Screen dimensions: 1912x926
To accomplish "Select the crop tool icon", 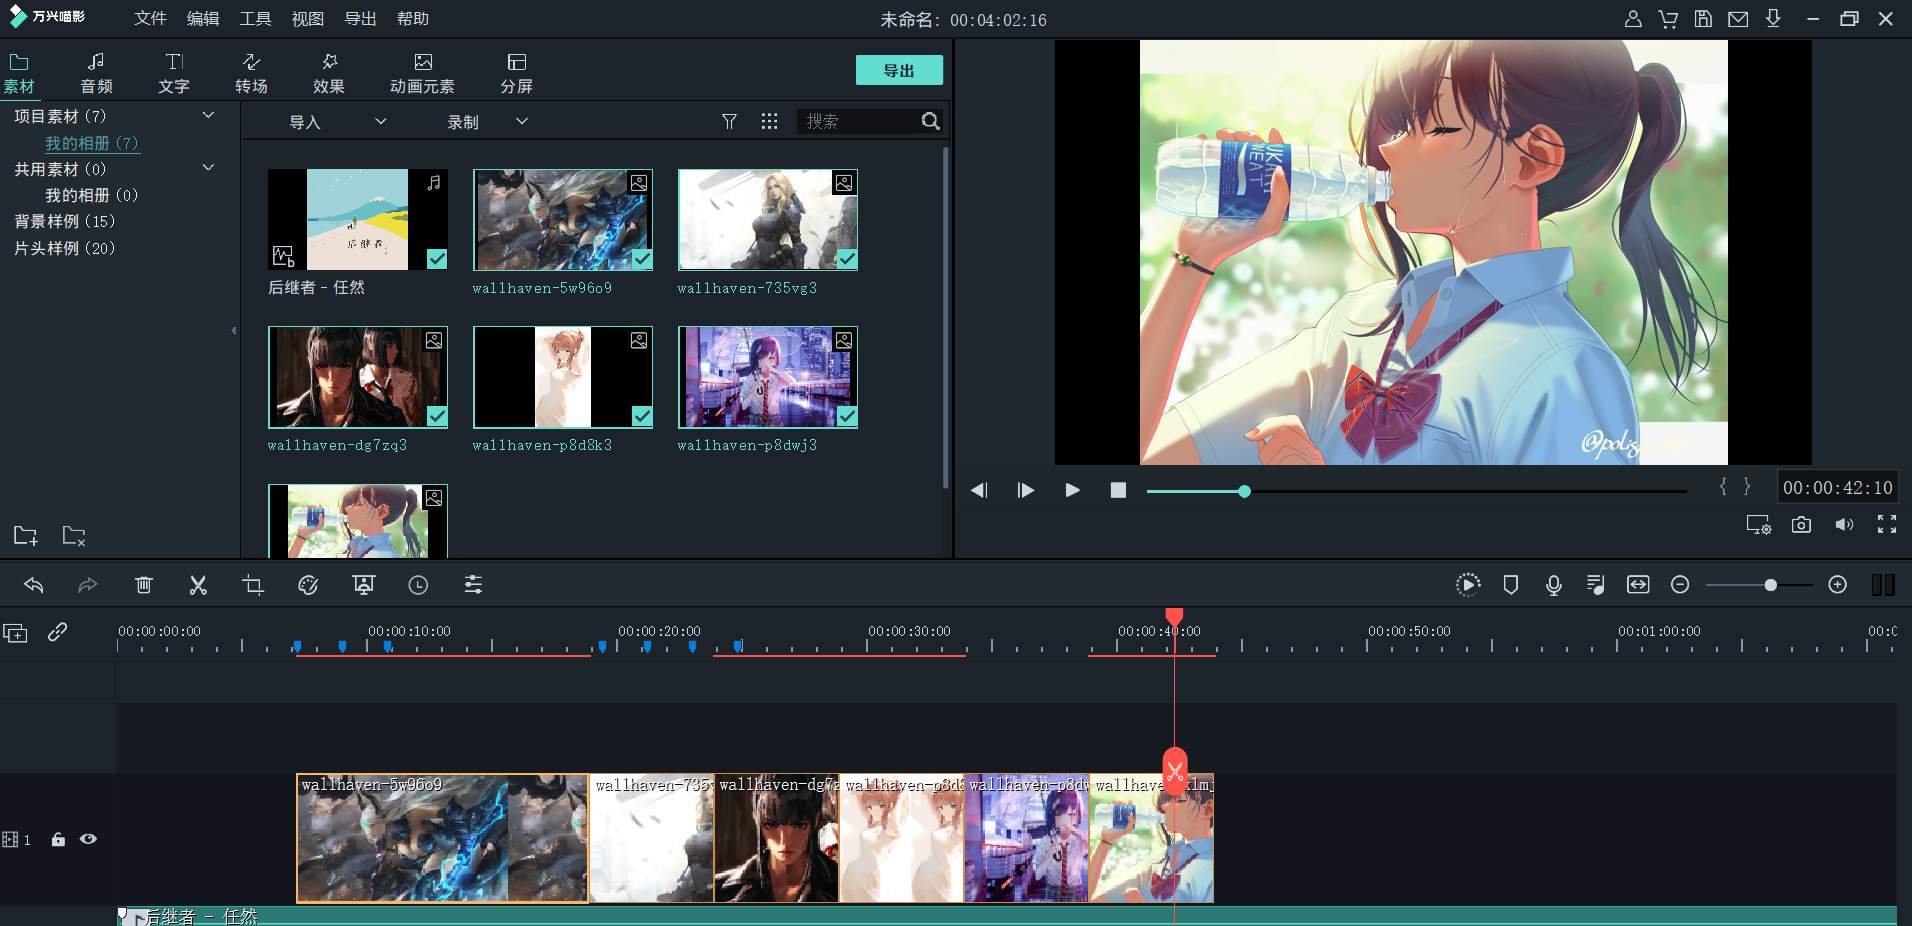I will coord(253,585).
